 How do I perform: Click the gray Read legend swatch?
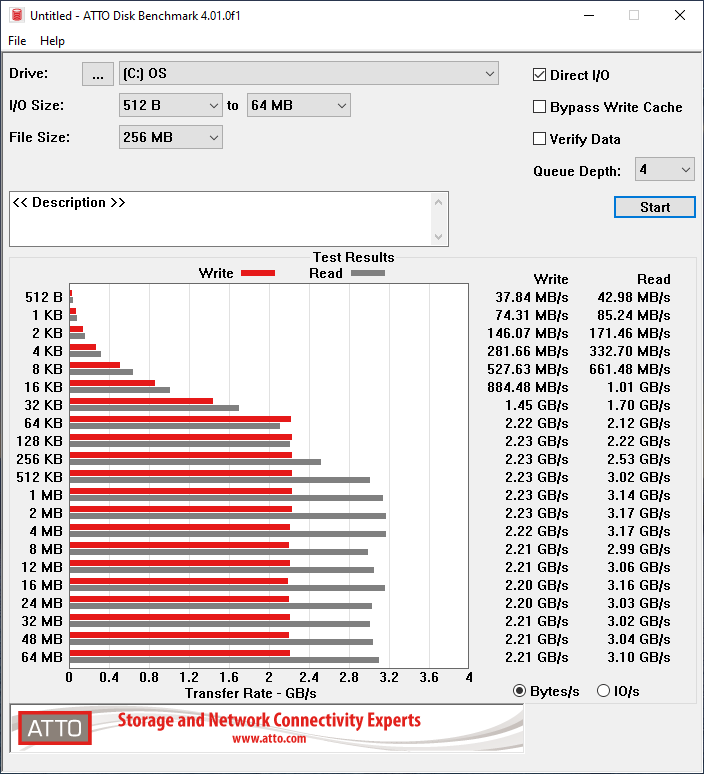[368, 273]
